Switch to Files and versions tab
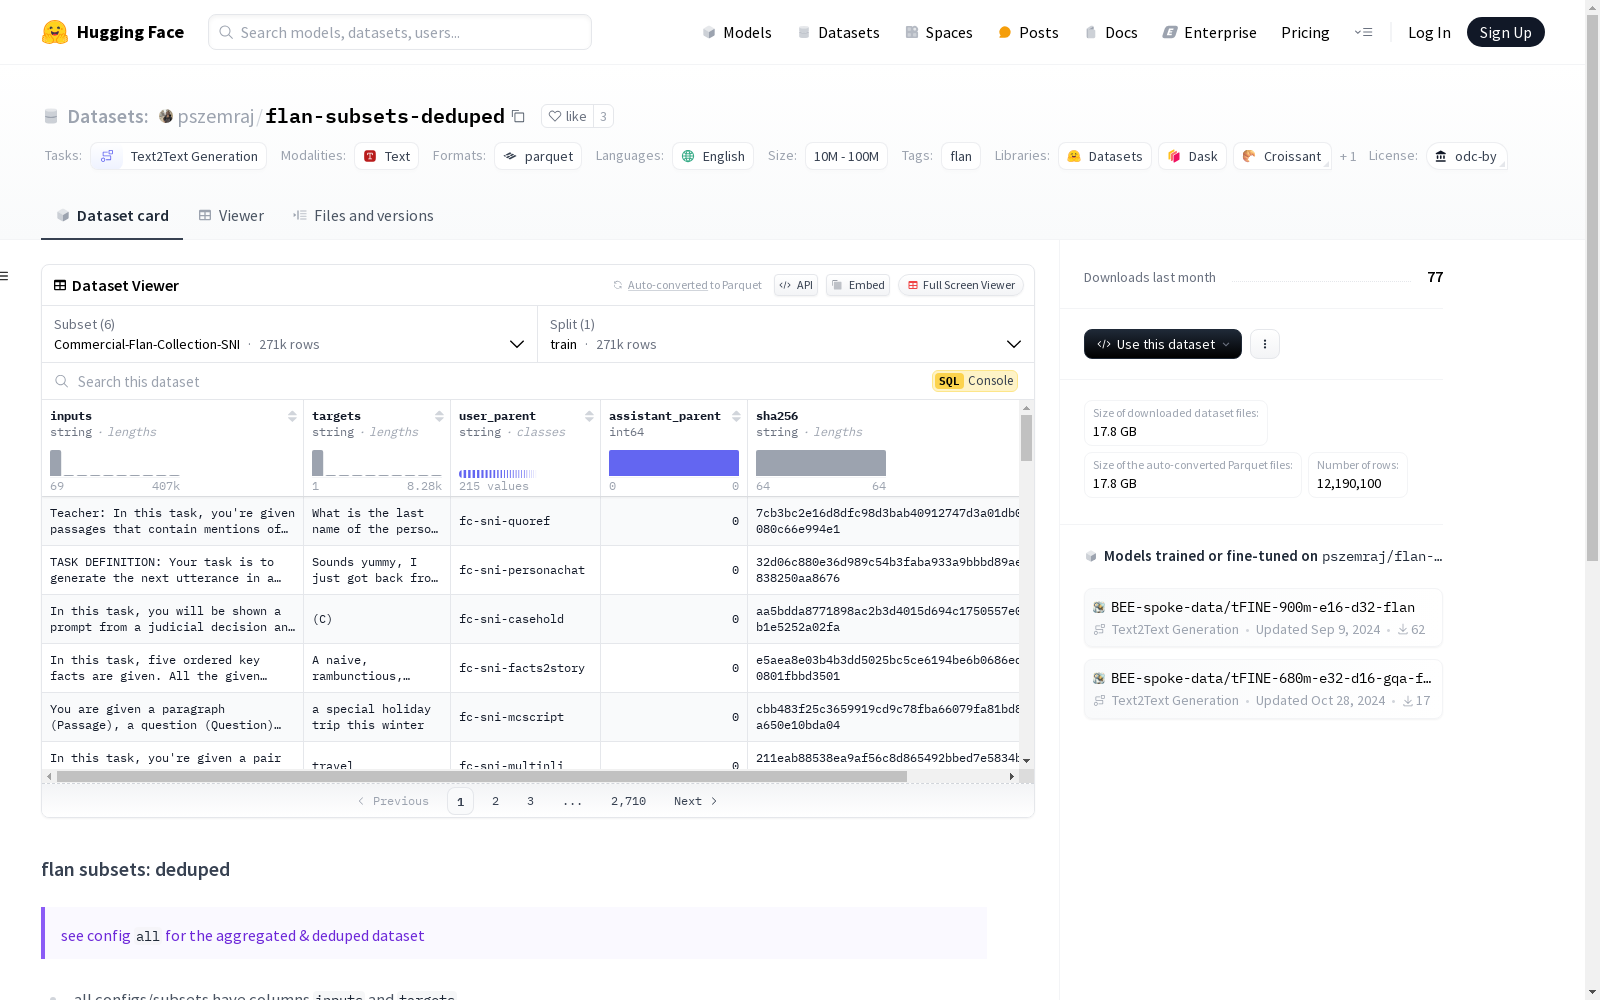 tap(363, 216)
